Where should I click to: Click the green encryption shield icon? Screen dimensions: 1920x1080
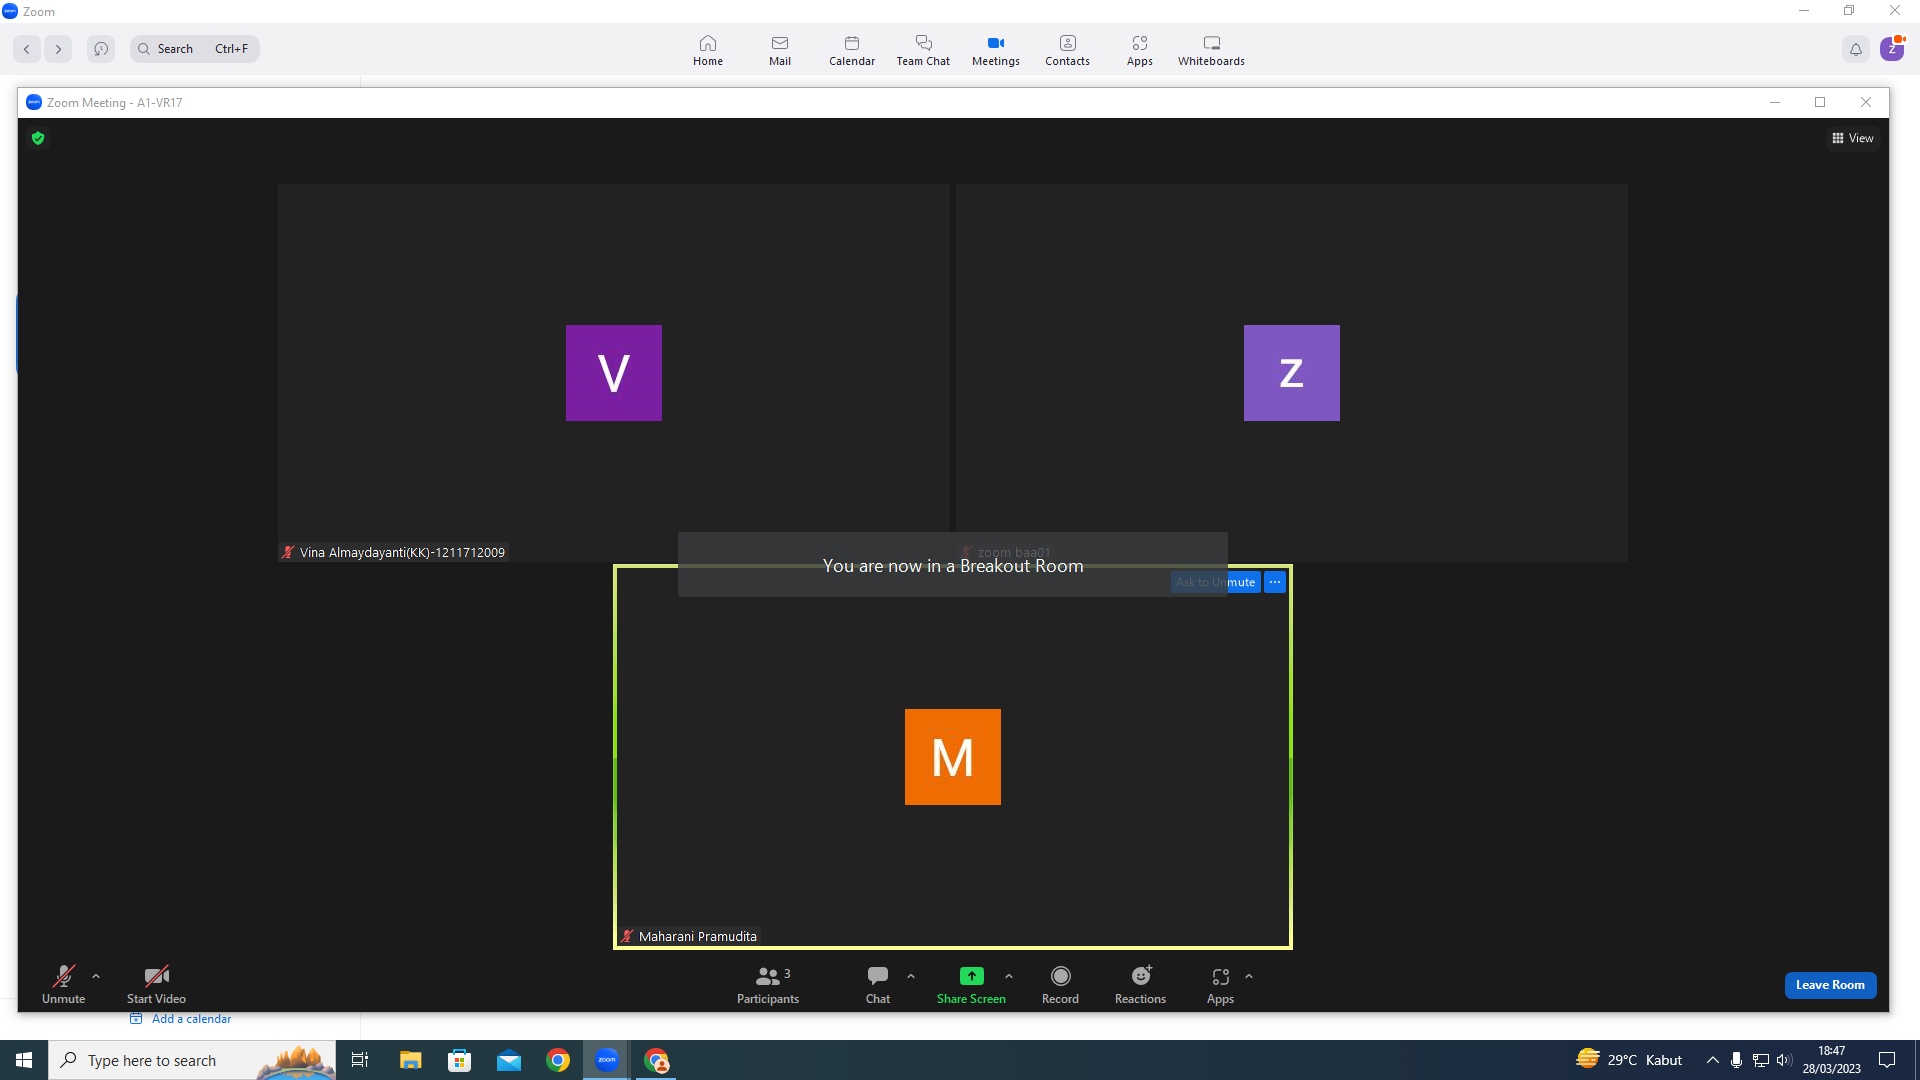click(38, 138)
